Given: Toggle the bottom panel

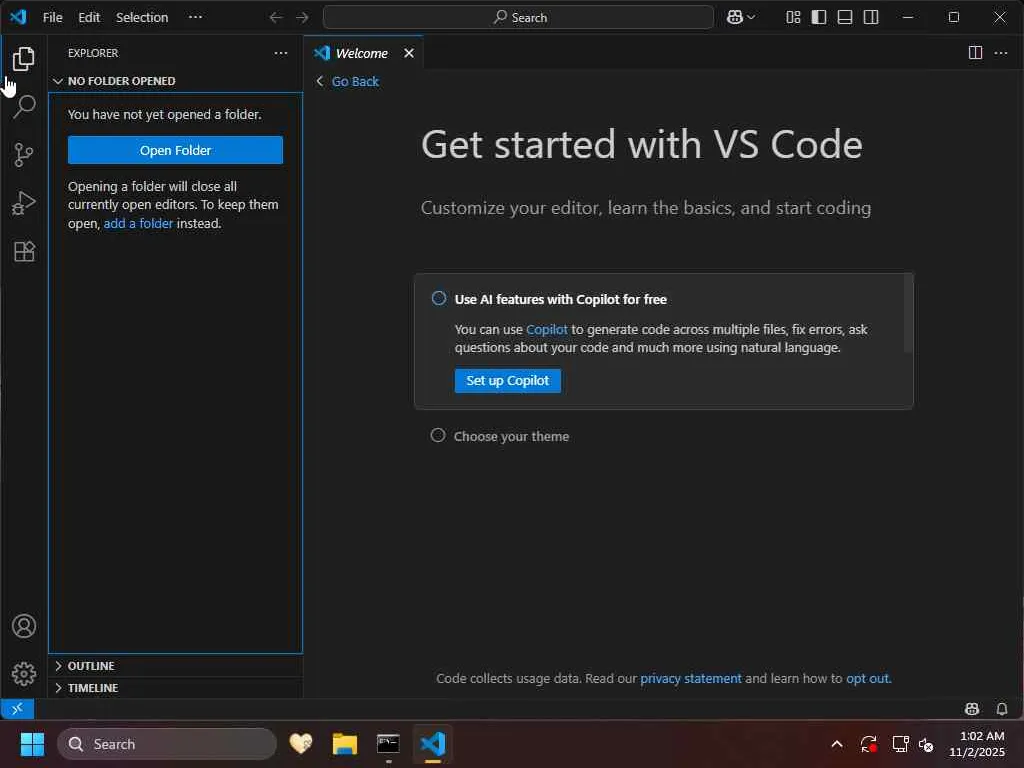Looking at the screenshot, I should point(845,17).
